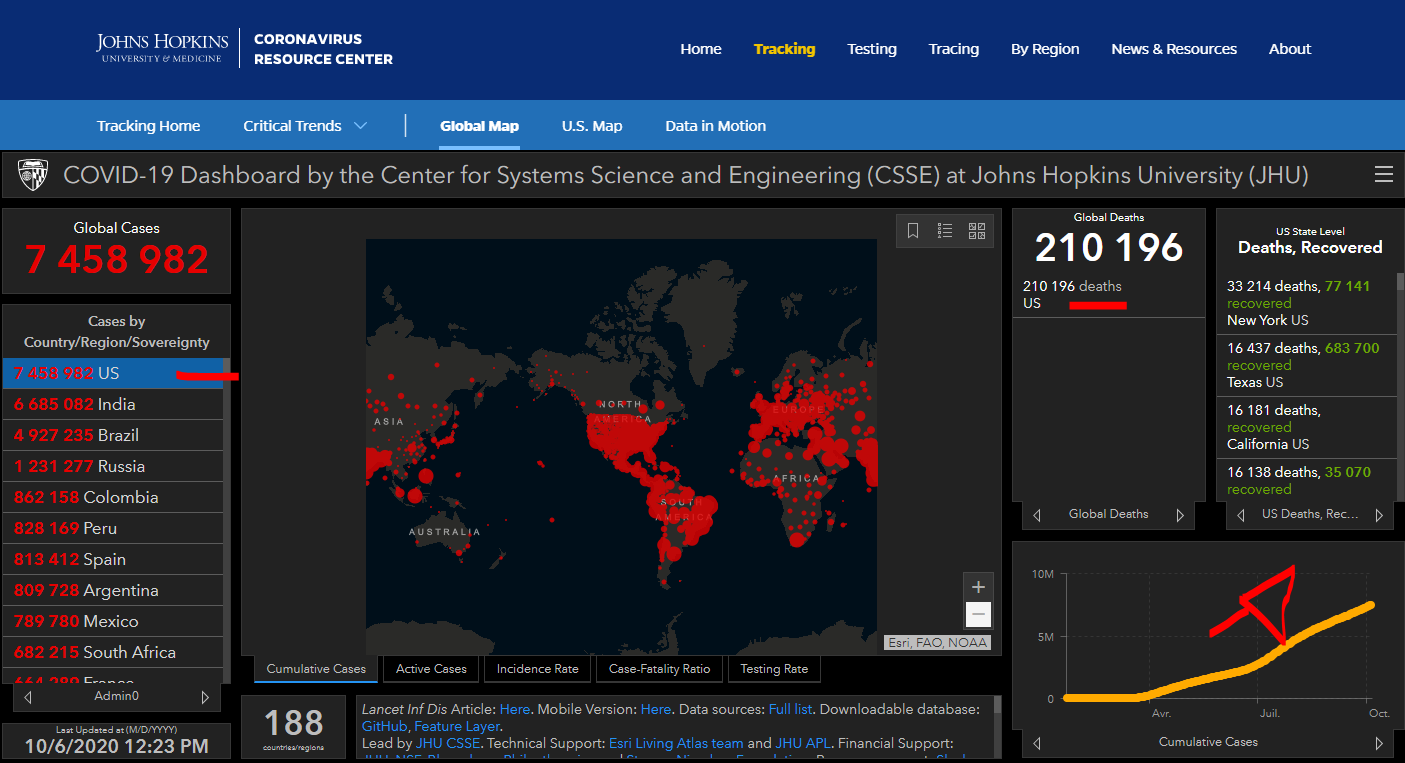Open About in top navigation

pos(1290,49)
